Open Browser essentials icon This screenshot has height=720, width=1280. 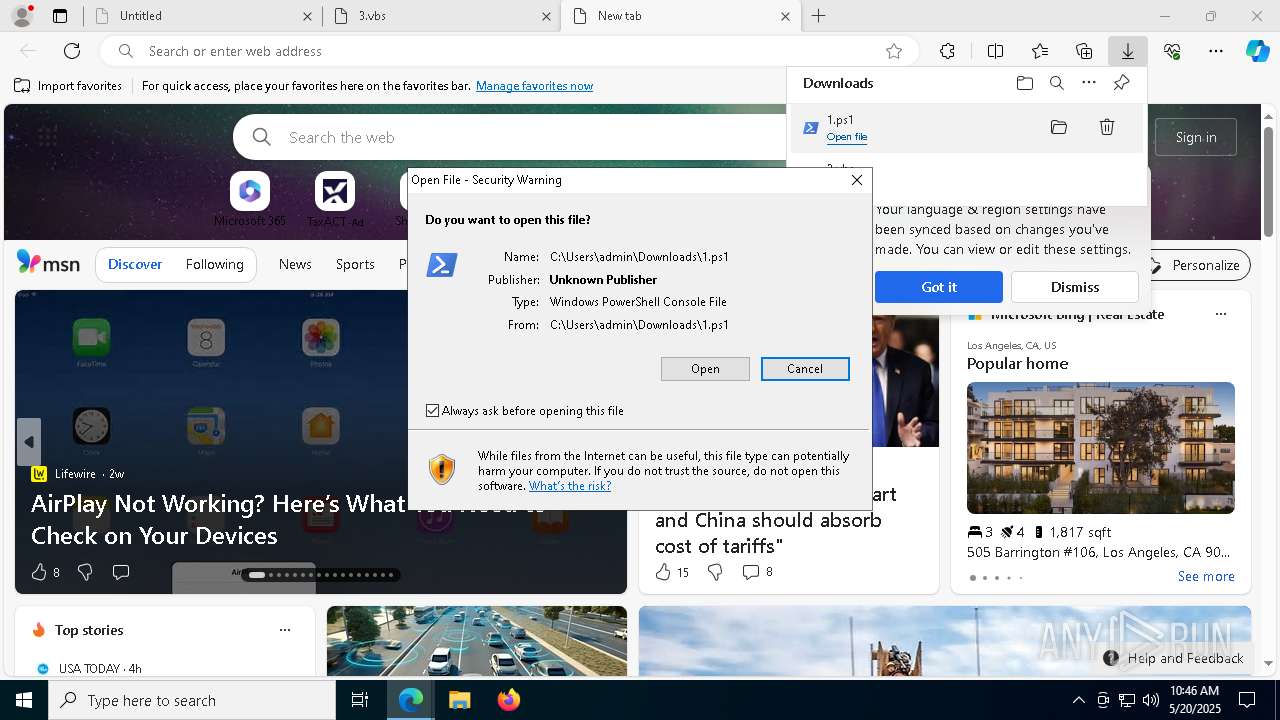1172,51
